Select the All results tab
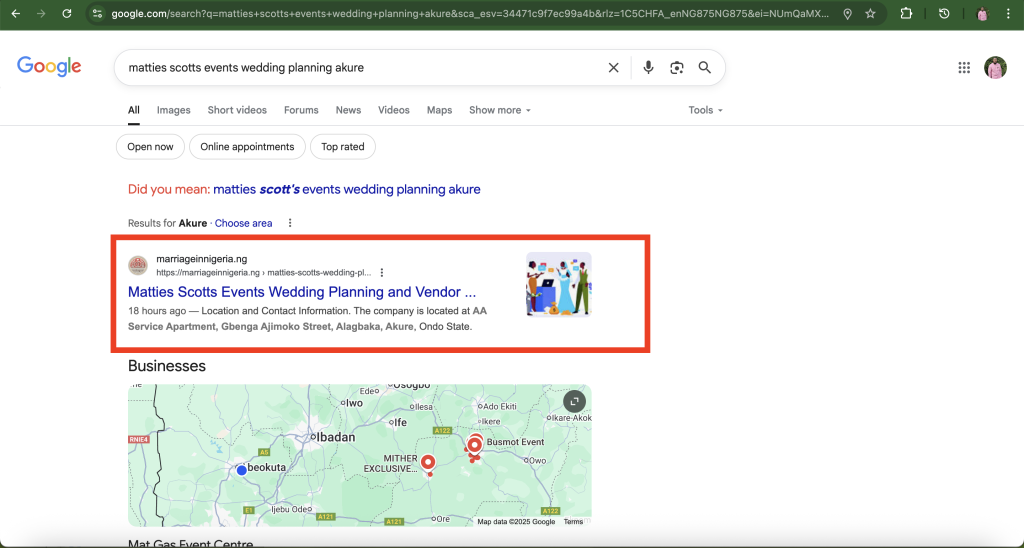This screenshot has width=1024, height=548. tap(134, 110)
